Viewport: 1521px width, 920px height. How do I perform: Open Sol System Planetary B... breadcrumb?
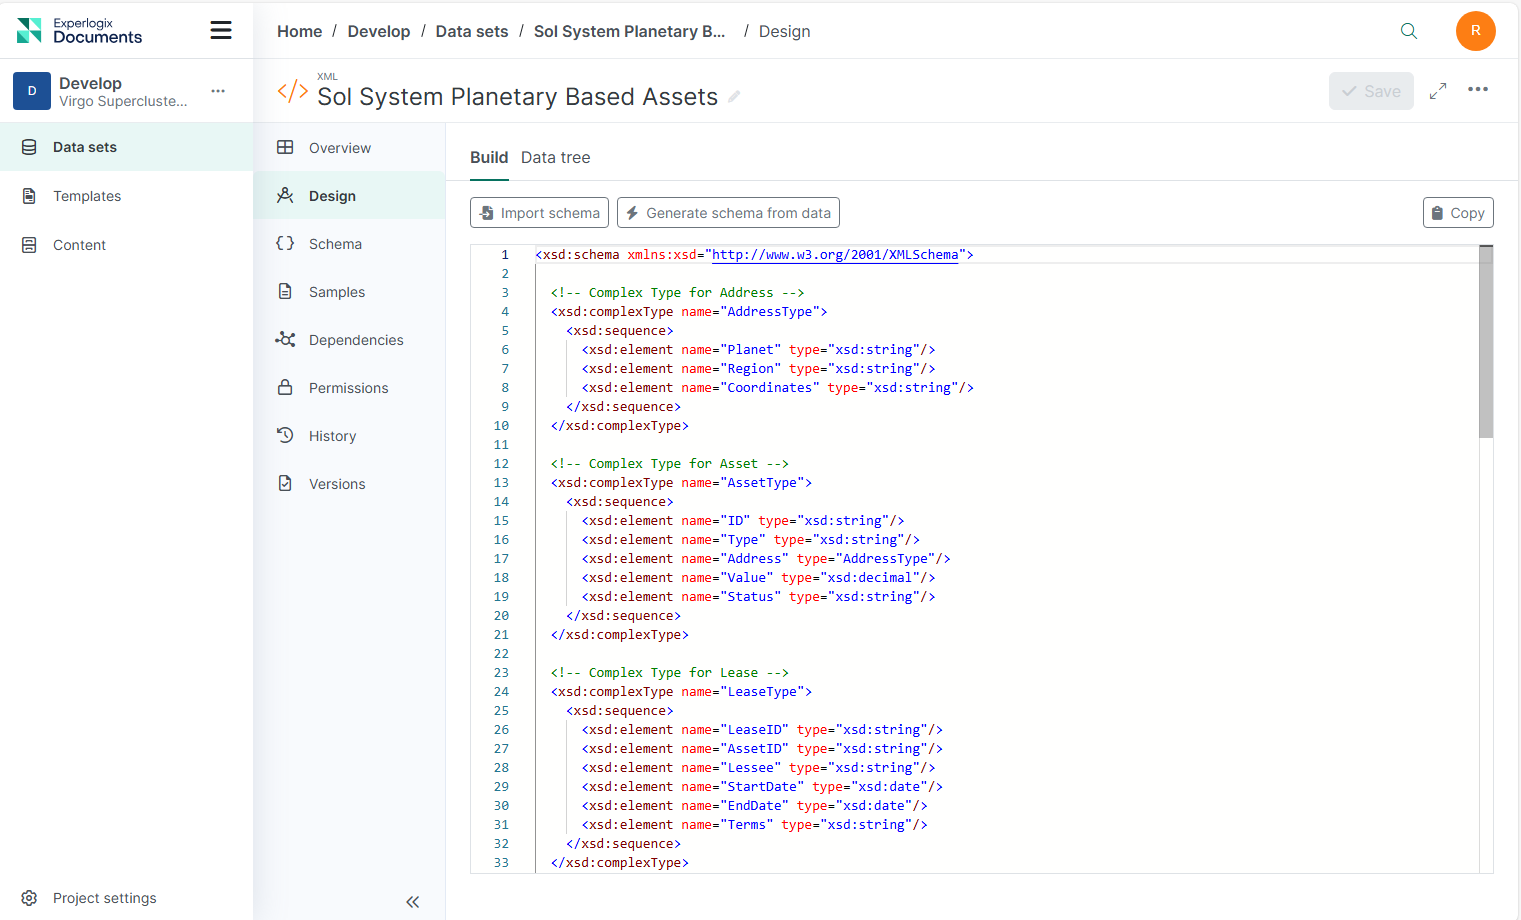[630, 31]
